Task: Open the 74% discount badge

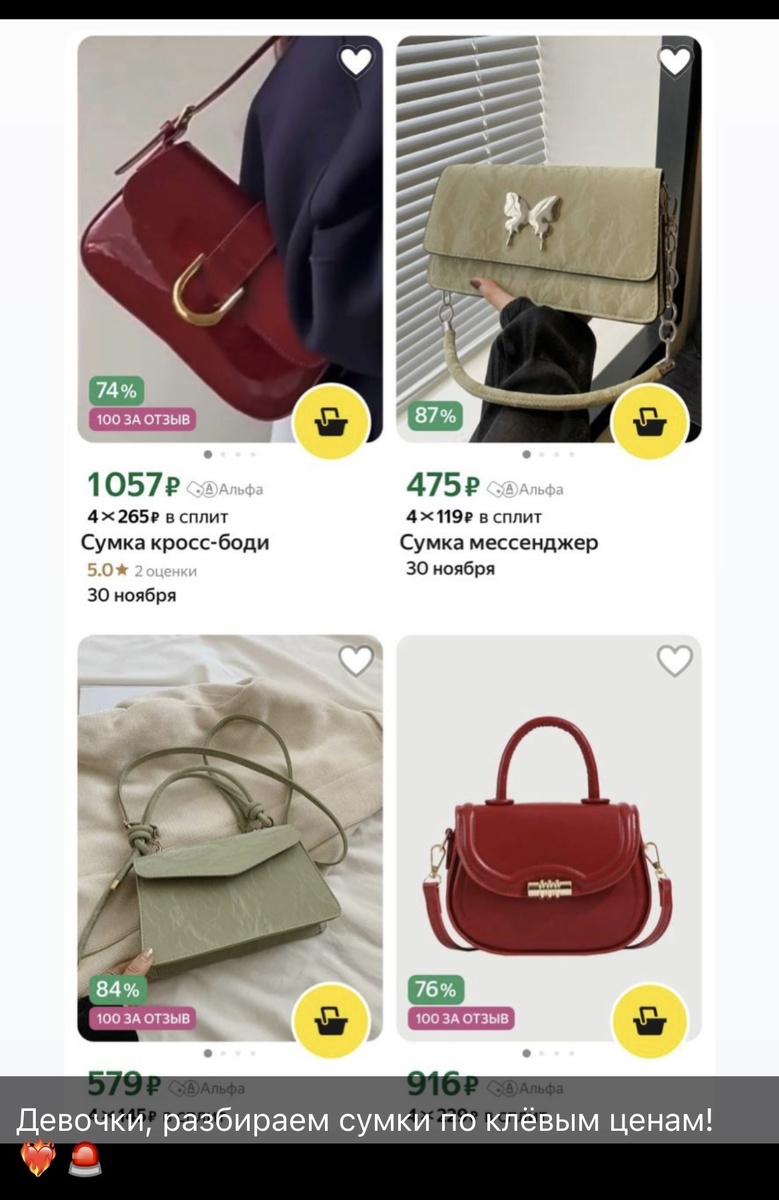Action: click(x=117, y=391)
